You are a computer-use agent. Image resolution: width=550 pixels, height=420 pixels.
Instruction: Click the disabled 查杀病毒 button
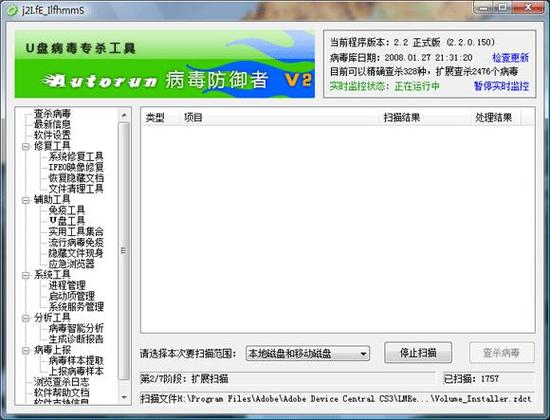[502, 353]
